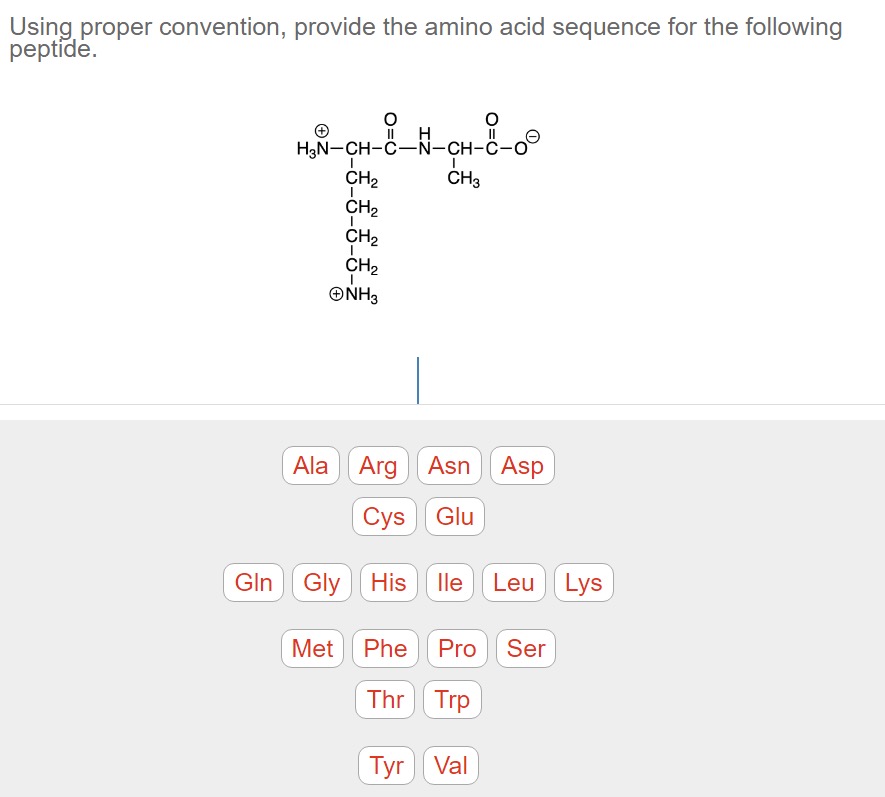Choose the Phe option
The width and height of the screenshot is (885, 797).
(x=385, y=648)
